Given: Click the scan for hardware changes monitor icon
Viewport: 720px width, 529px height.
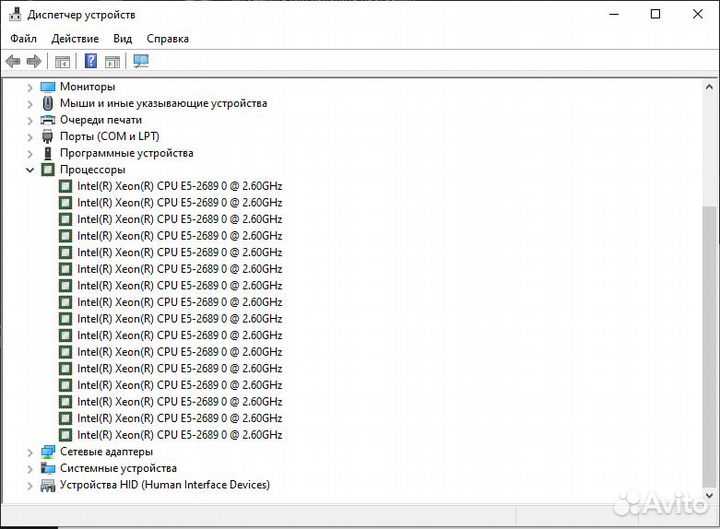Looking at the screenshot, I should click(x=141, y=61).
